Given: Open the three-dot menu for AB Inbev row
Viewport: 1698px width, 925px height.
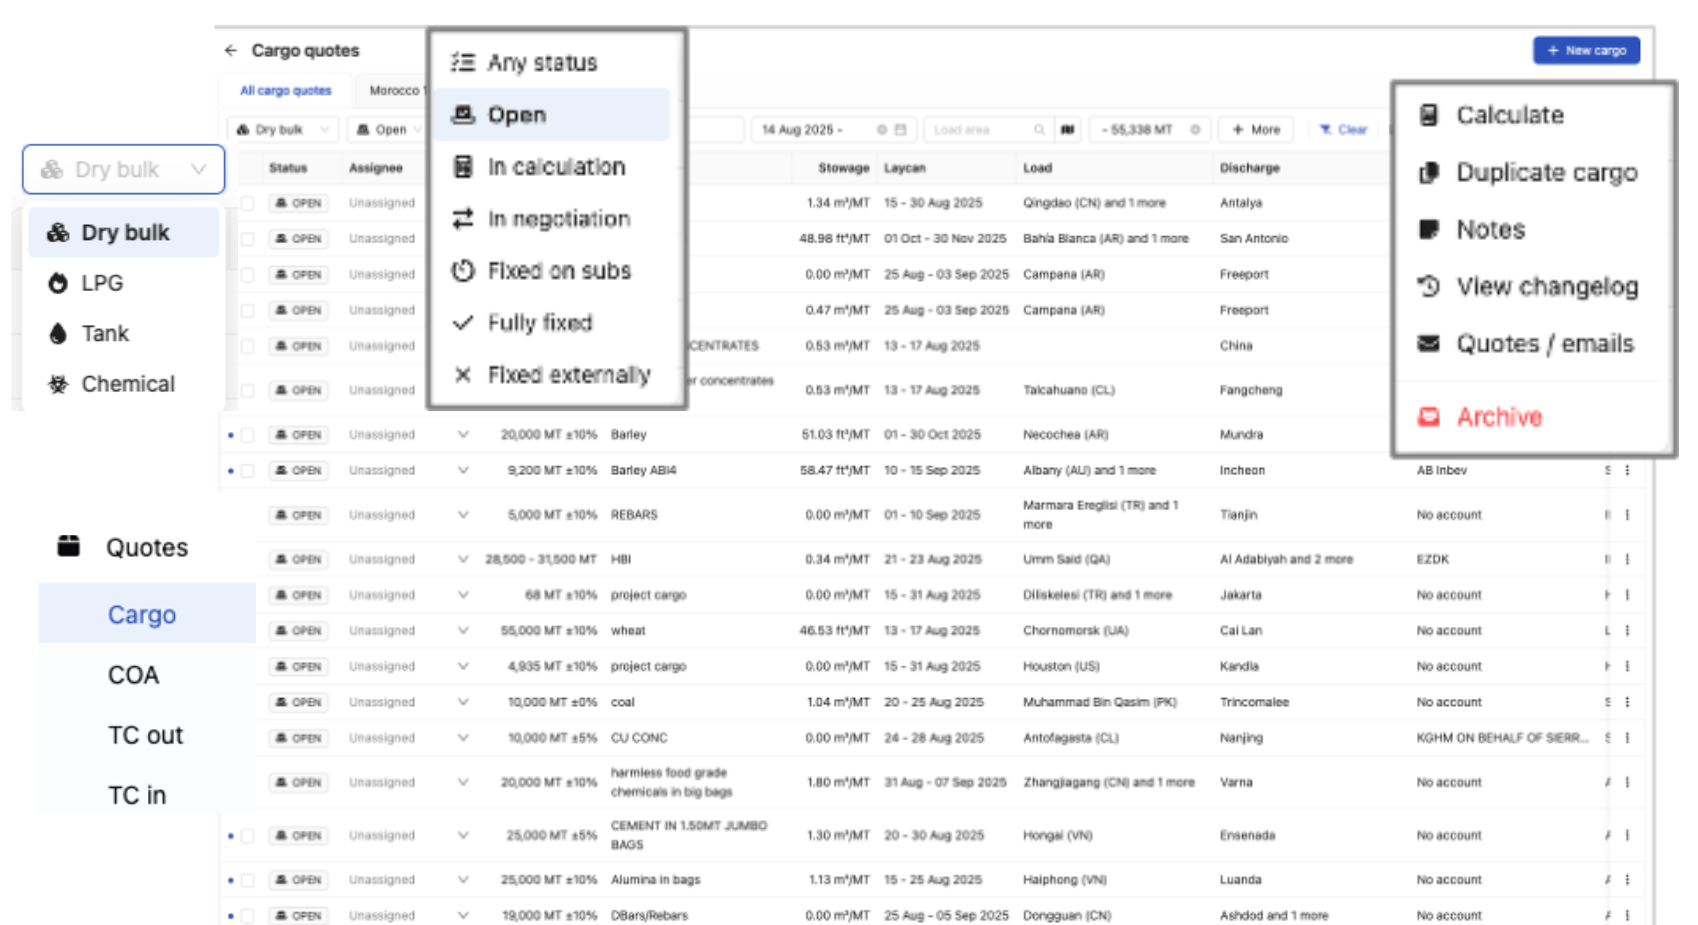Looking at the screenshot, I should coord(1627,470).
